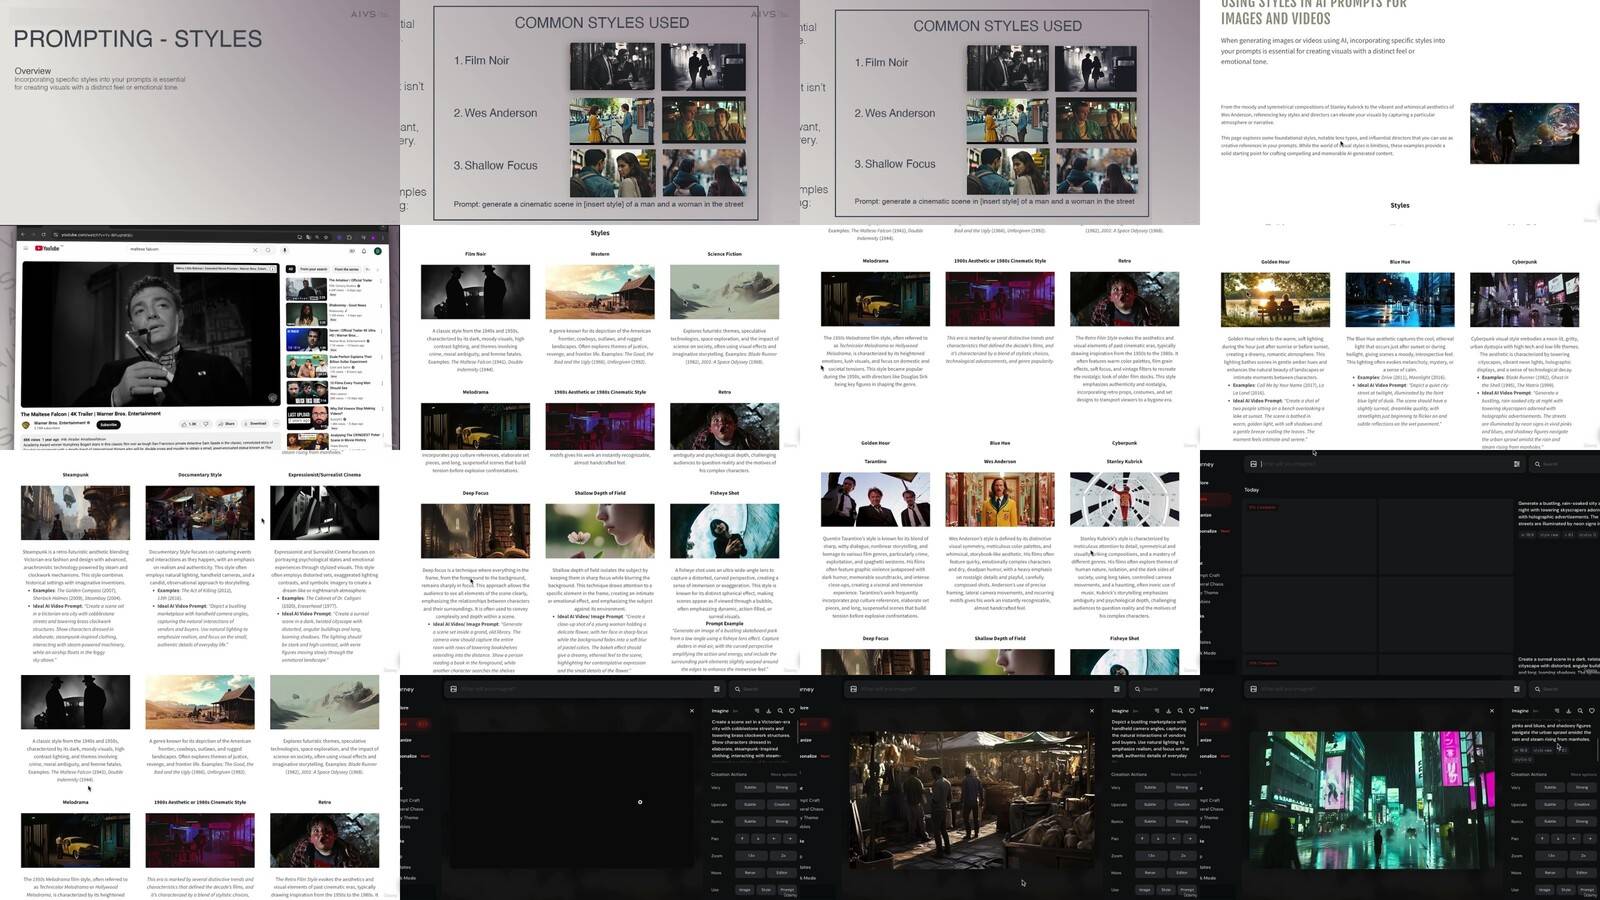Click the browser back arrow above YouTube
The height and width of the screenshot is (900, 1600).
point(22,234)
